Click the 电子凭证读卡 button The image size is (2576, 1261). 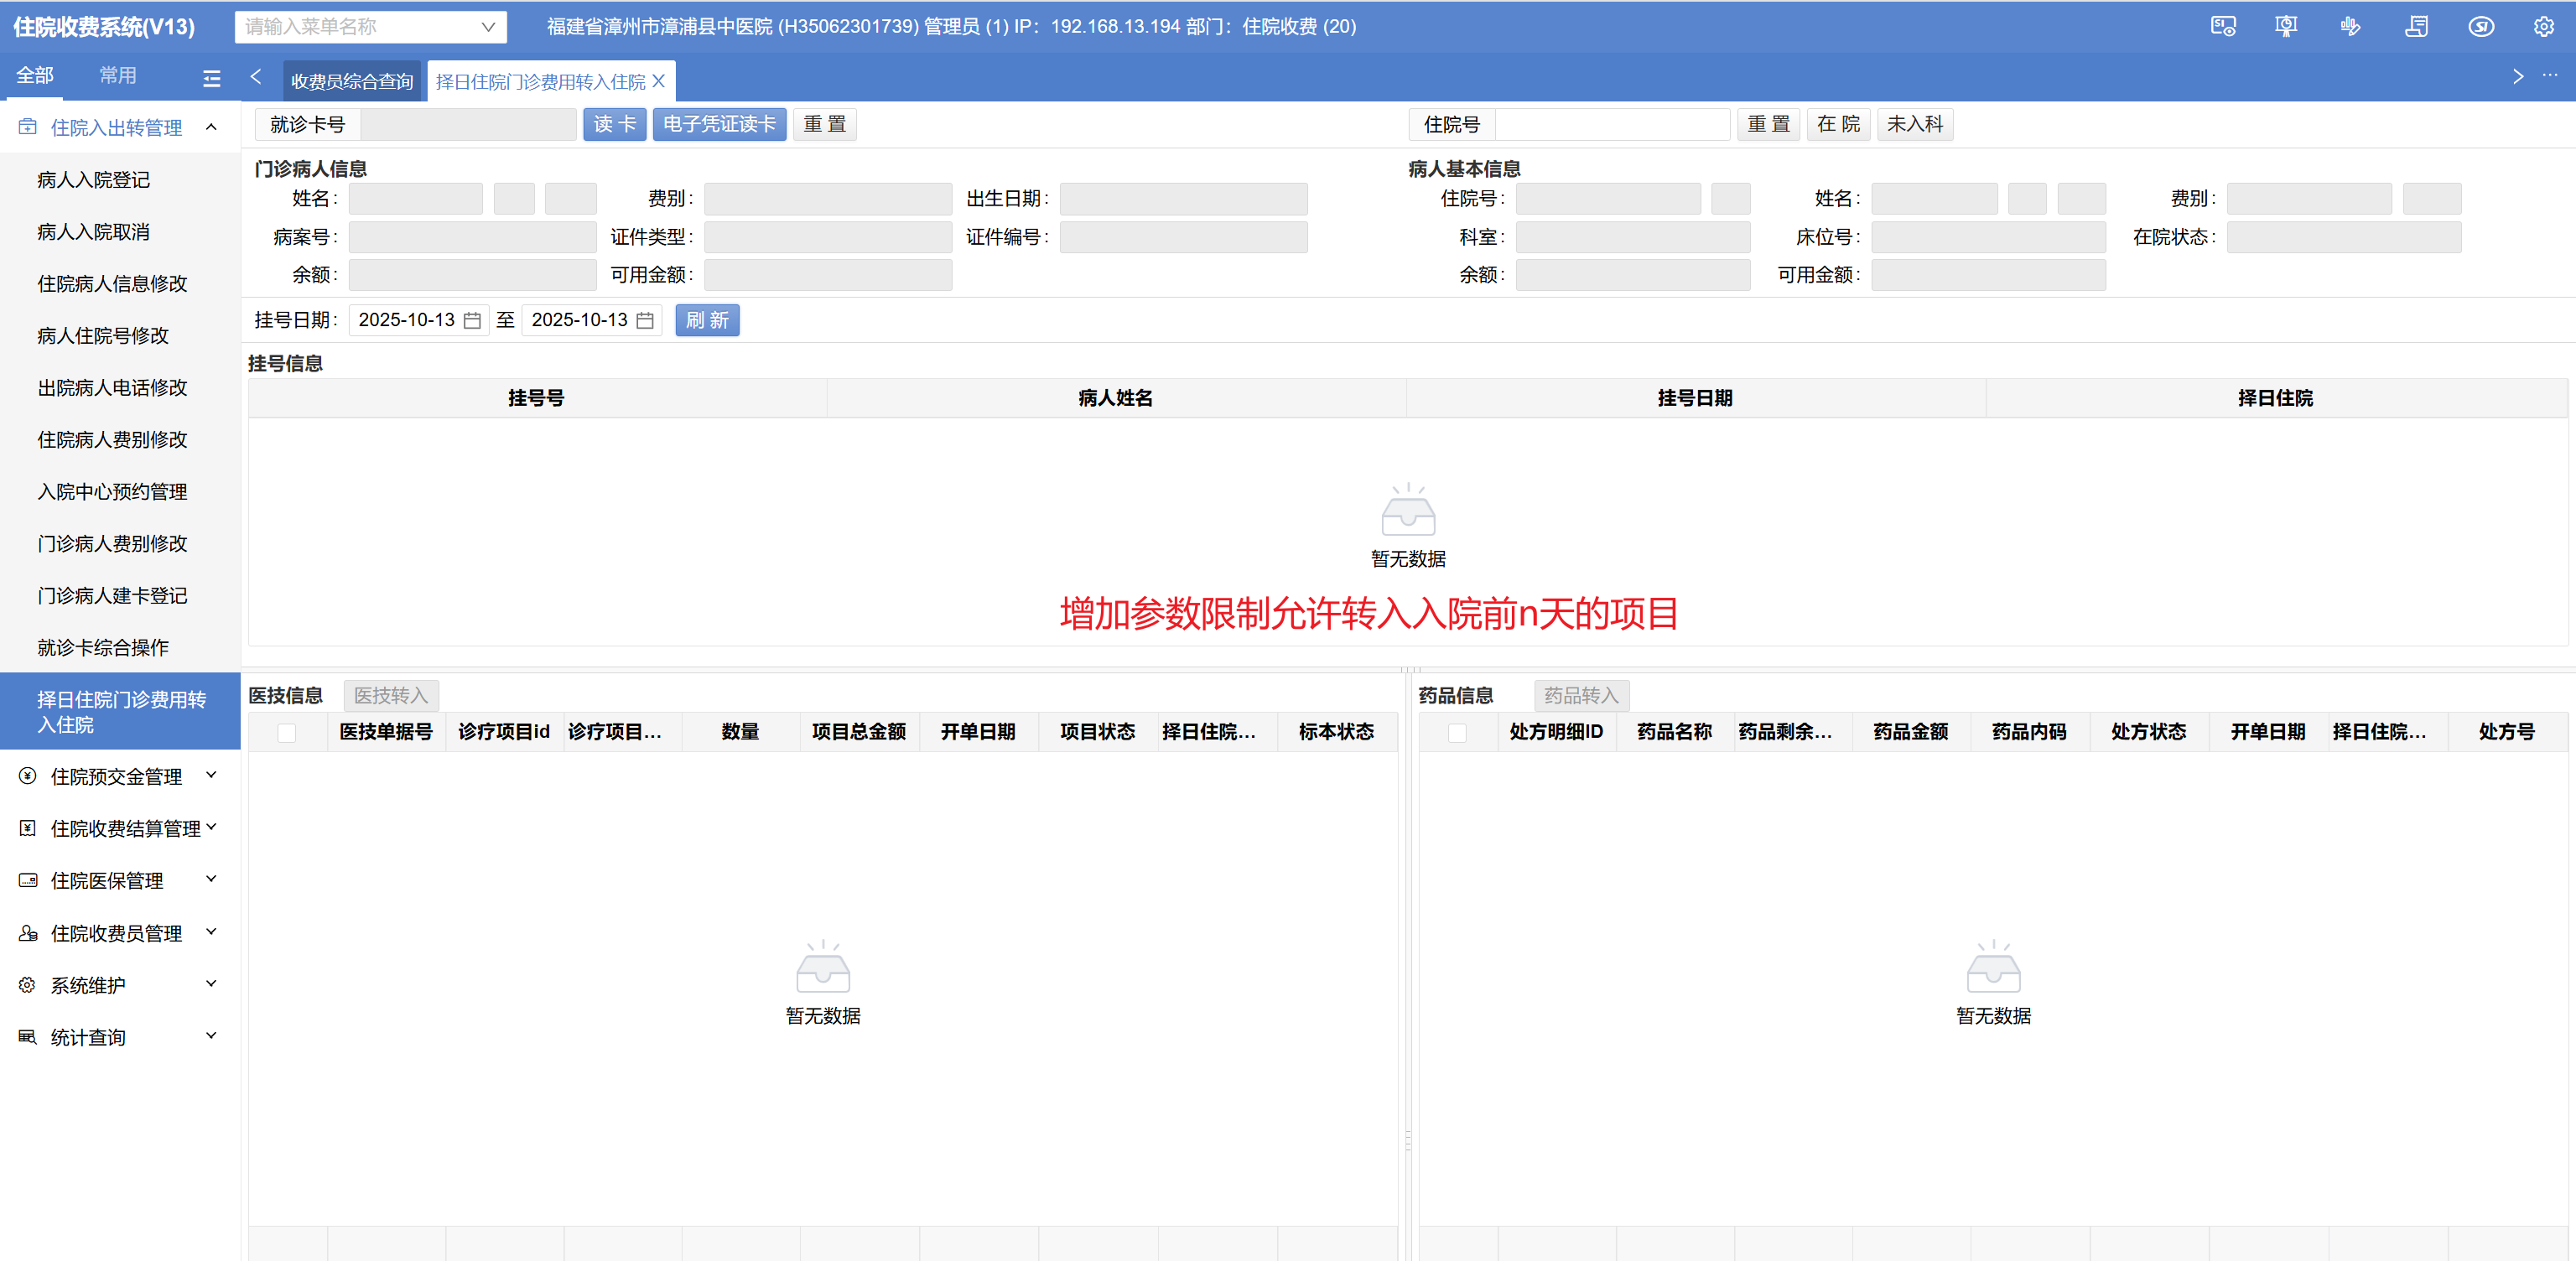(719, 125)
